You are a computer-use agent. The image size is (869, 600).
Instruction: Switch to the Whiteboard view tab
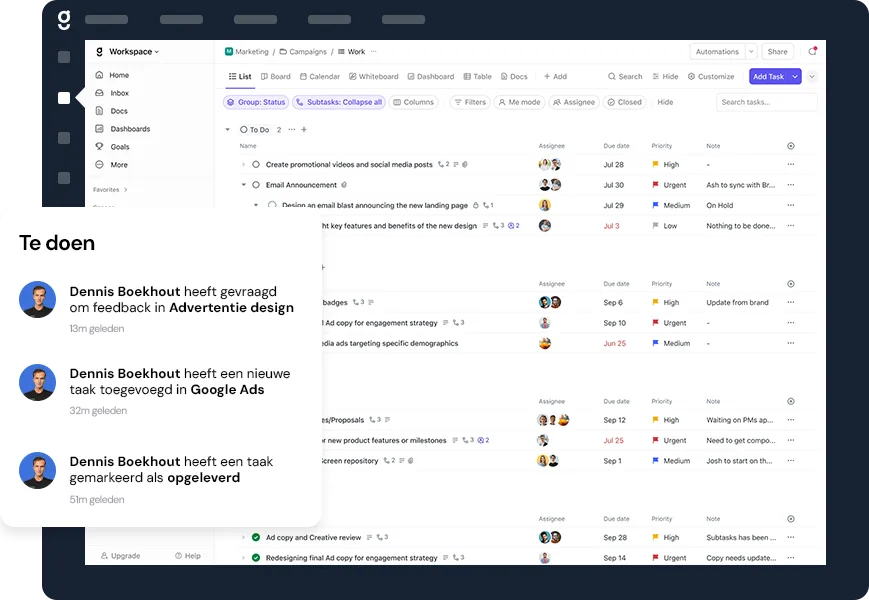pyautogui.click(x=374, y=76)
